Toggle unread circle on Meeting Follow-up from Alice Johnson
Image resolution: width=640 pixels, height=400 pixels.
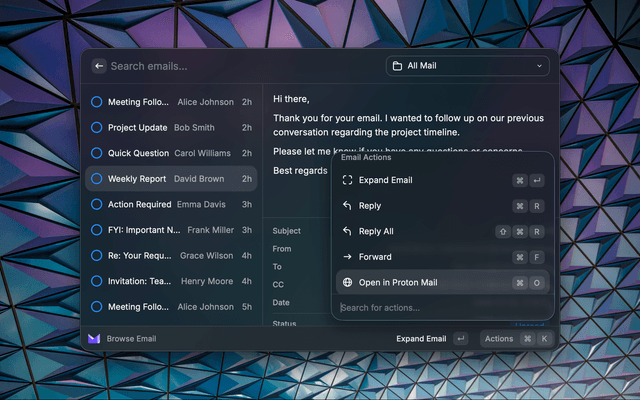97,102
